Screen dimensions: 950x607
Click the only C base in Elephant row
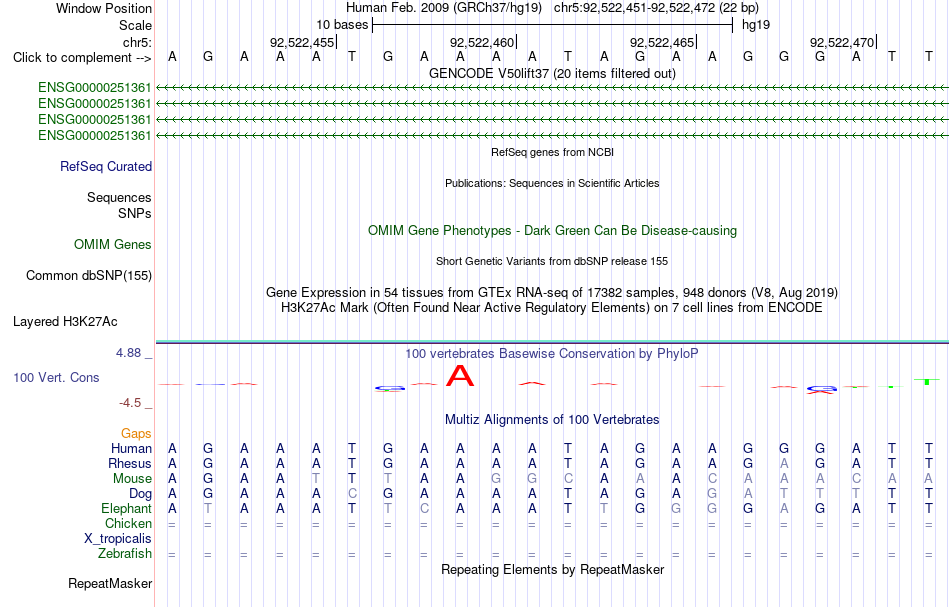point(424,509)
